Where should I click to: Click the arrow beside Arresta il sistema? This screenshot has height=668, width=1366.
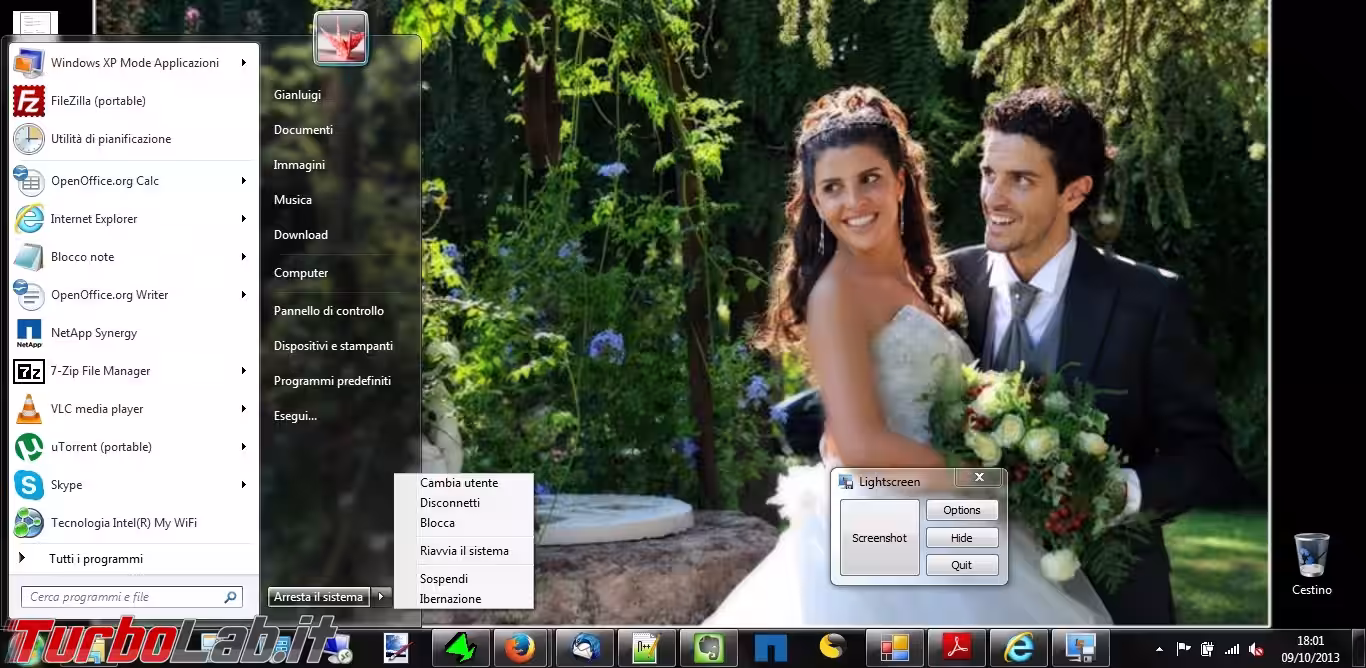[381, 597]
